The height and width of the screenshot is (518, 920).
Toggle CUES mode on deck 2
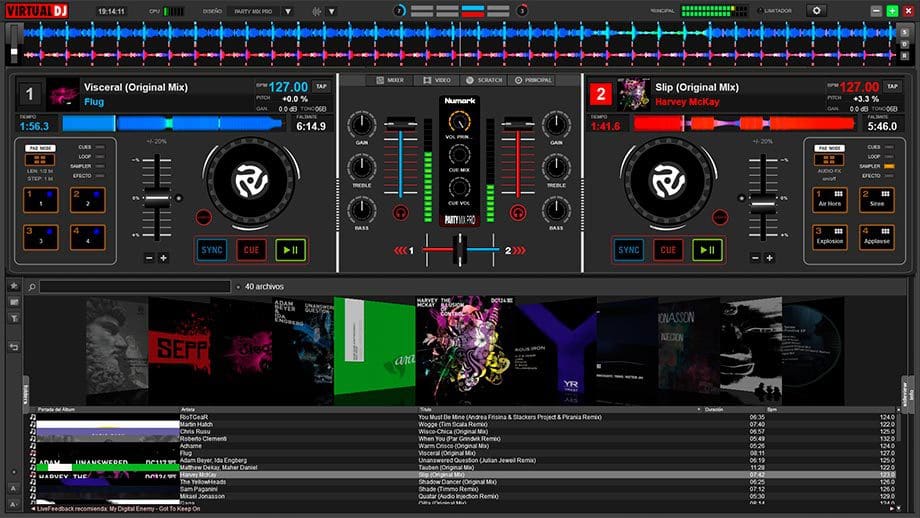pos(880,147)
